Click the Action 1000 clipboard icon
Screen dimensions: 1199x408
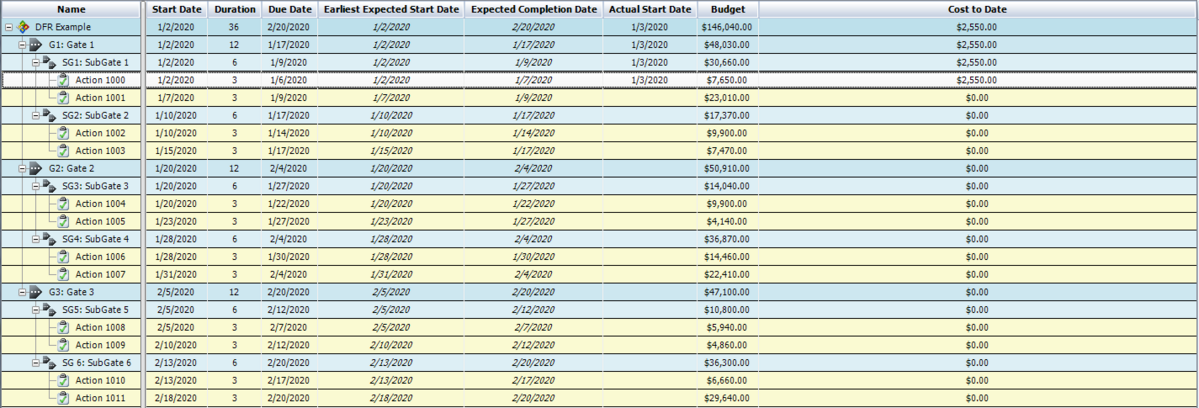[63, 79]
